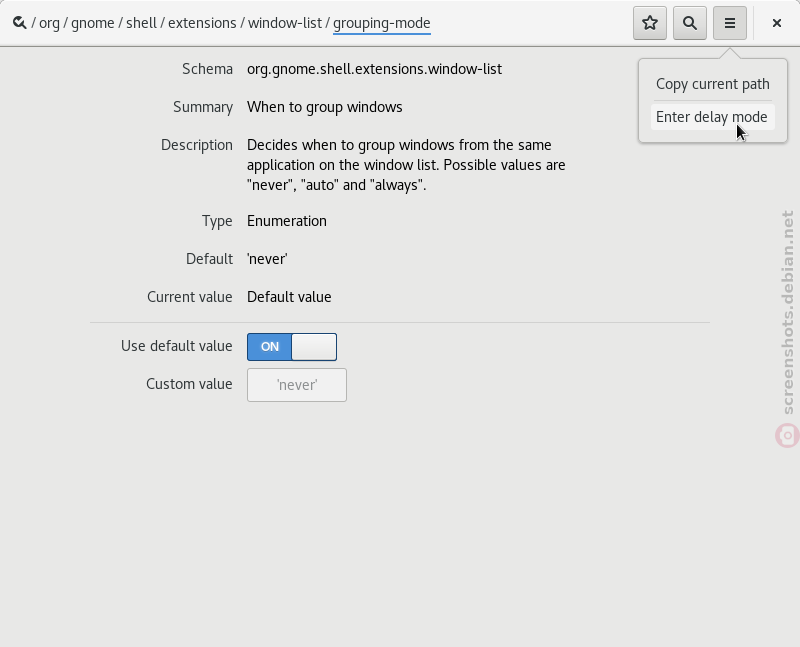The image size is (800, 647).
Task: Open the extensions path segment
Action: point(202,23)
